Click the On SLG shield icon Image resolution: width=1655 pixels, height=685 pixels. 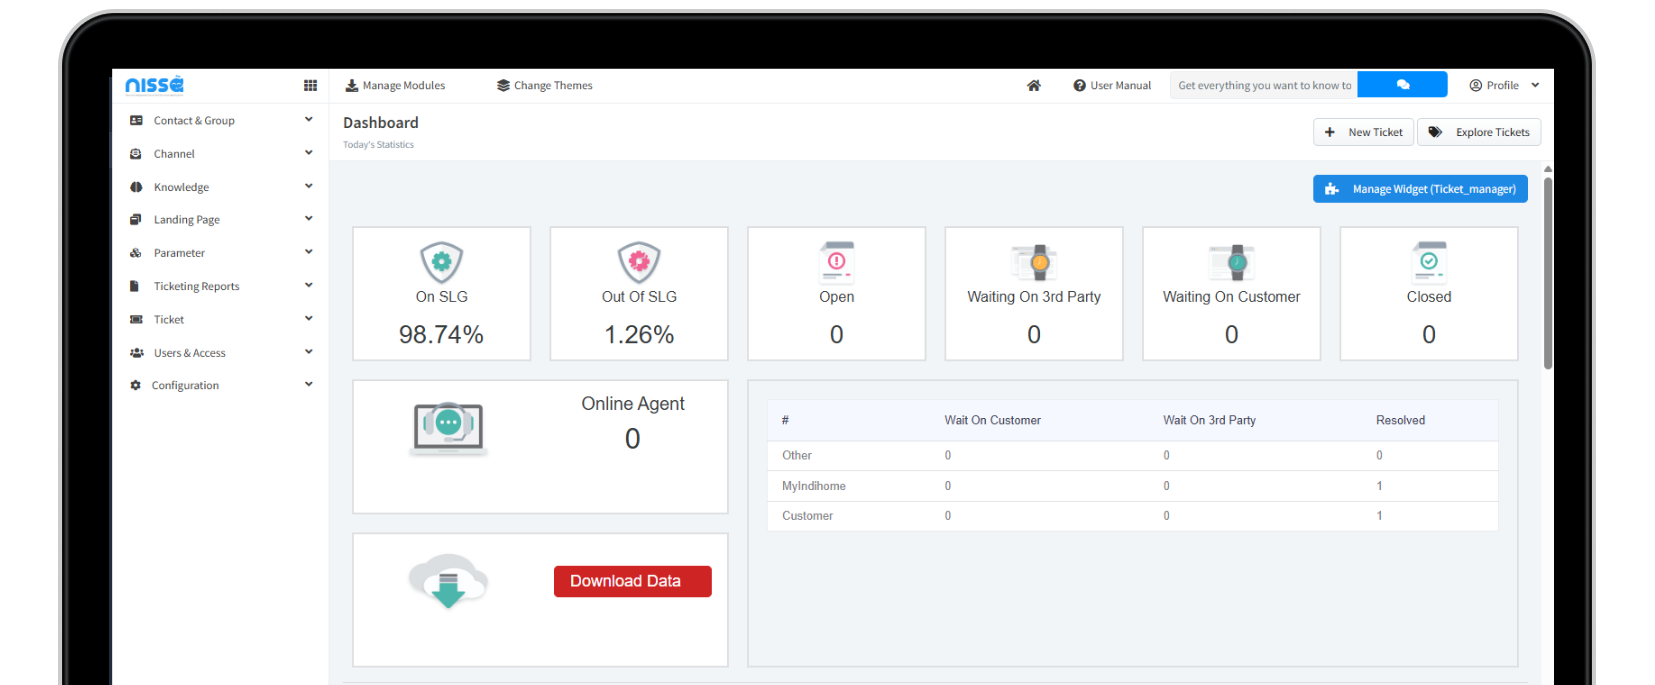click(x=441, y=262)
